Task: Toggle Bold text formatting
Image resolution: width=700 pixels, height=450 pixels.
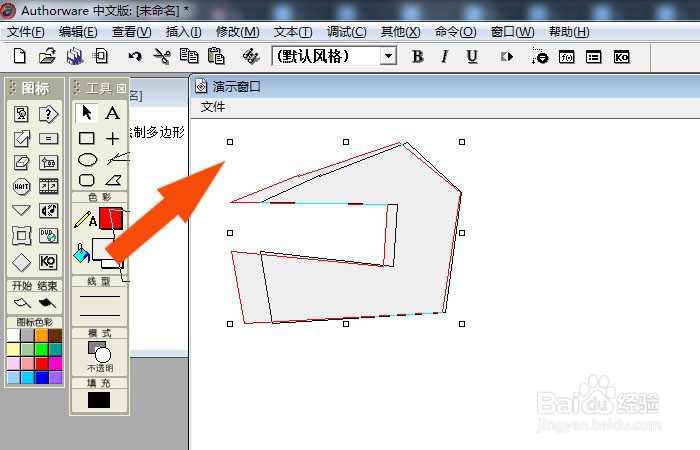Action: tap(418, 57)
